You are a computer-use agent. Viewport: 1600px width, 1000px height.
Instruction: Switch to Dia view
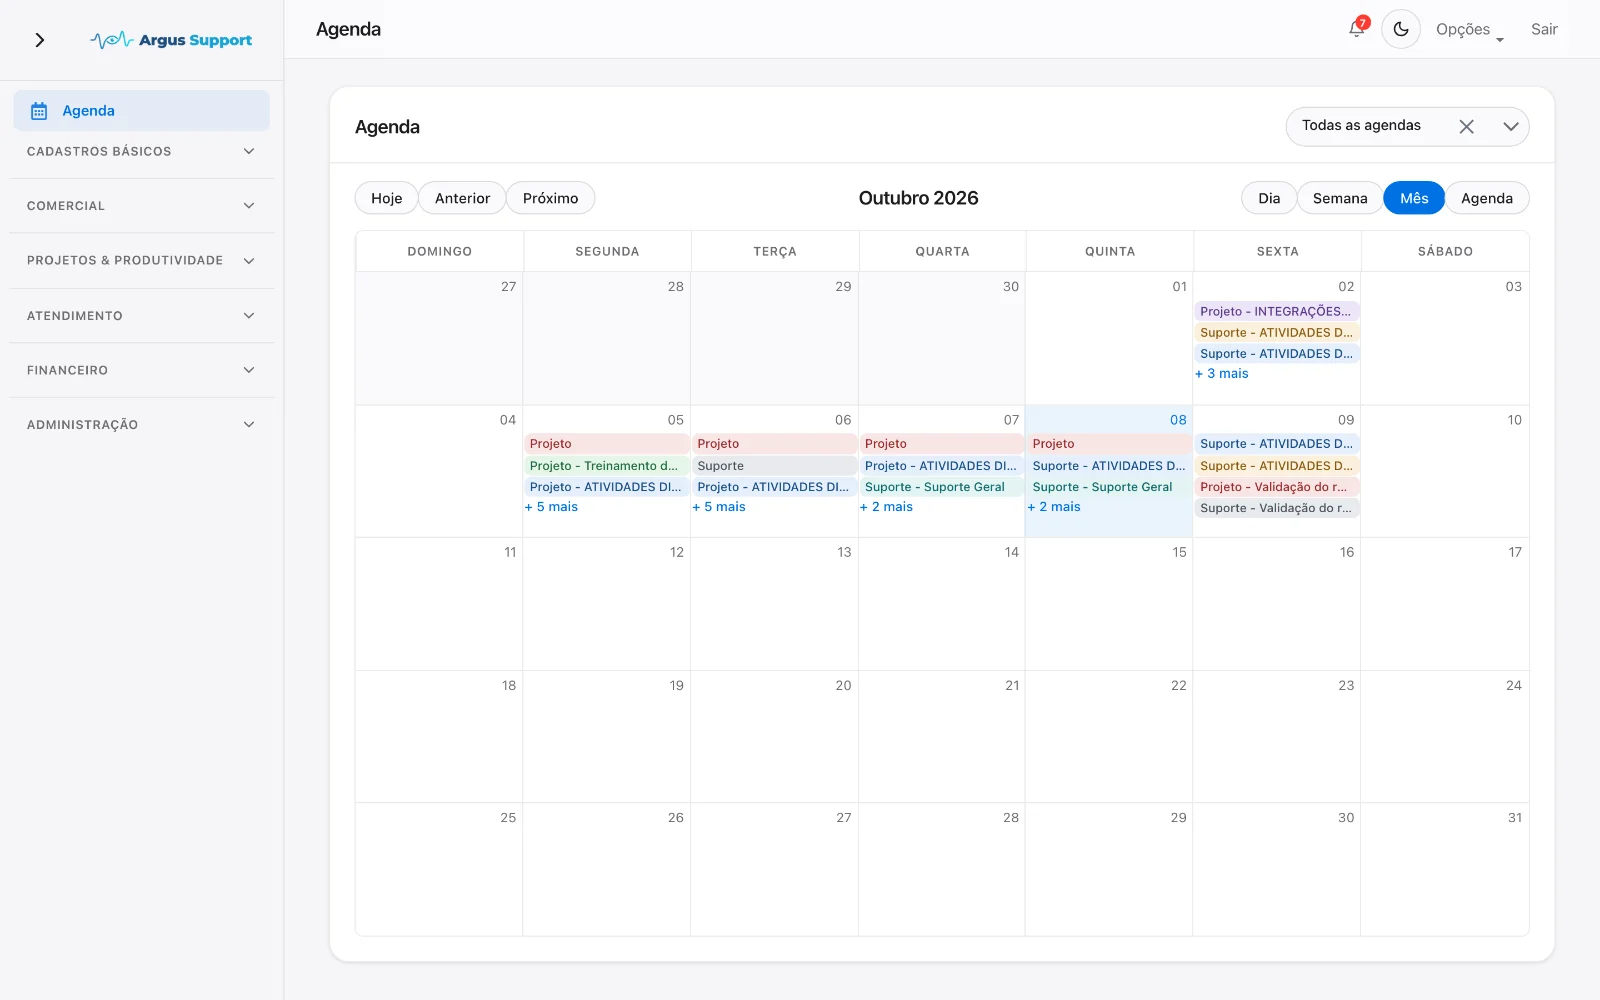coord(1269,198)
